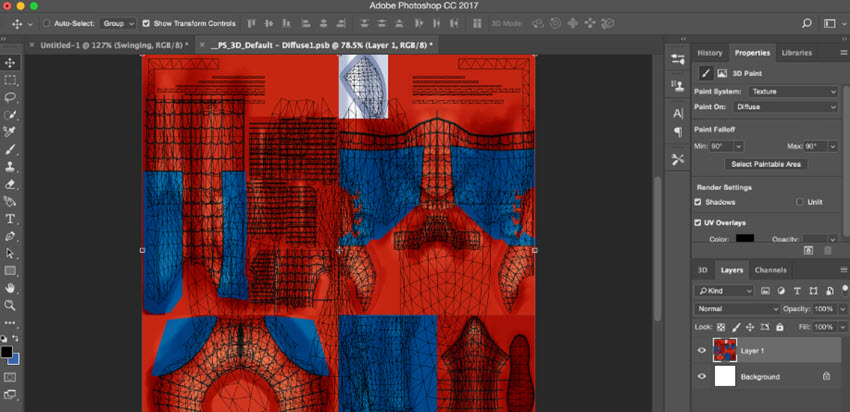
Task: Toggle lock transparent pixels
Action: pos(721,327)
